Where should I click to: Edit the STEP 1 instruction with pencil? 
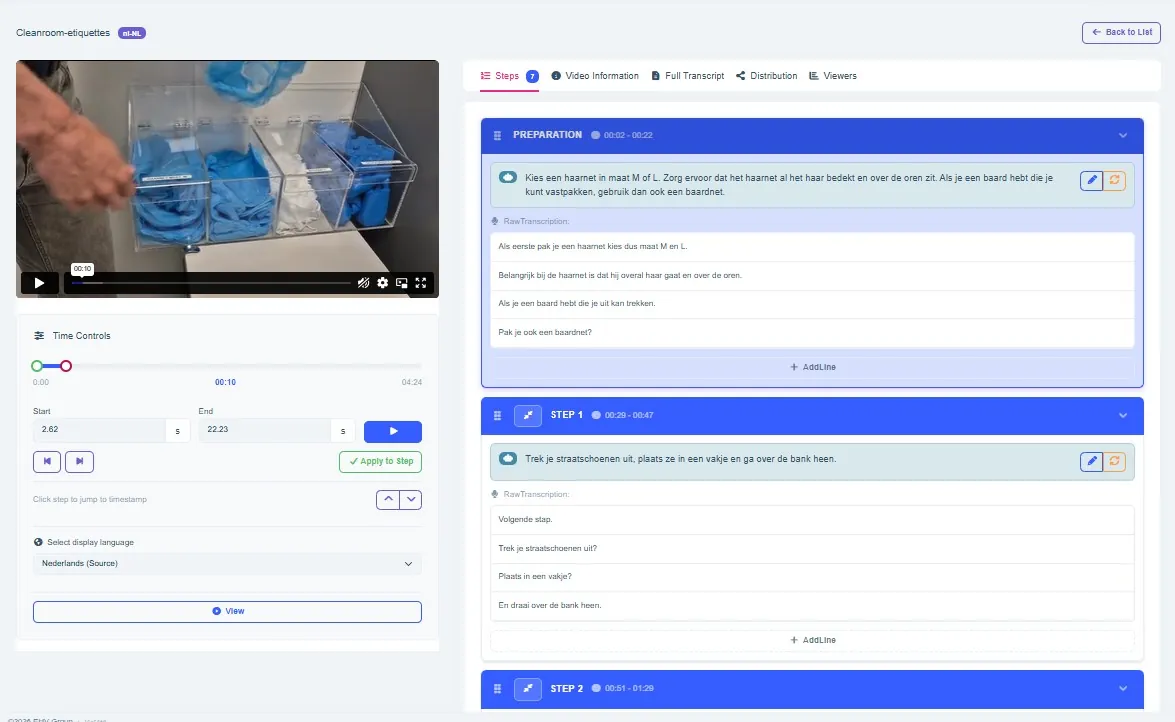(x=1092, y=461)
